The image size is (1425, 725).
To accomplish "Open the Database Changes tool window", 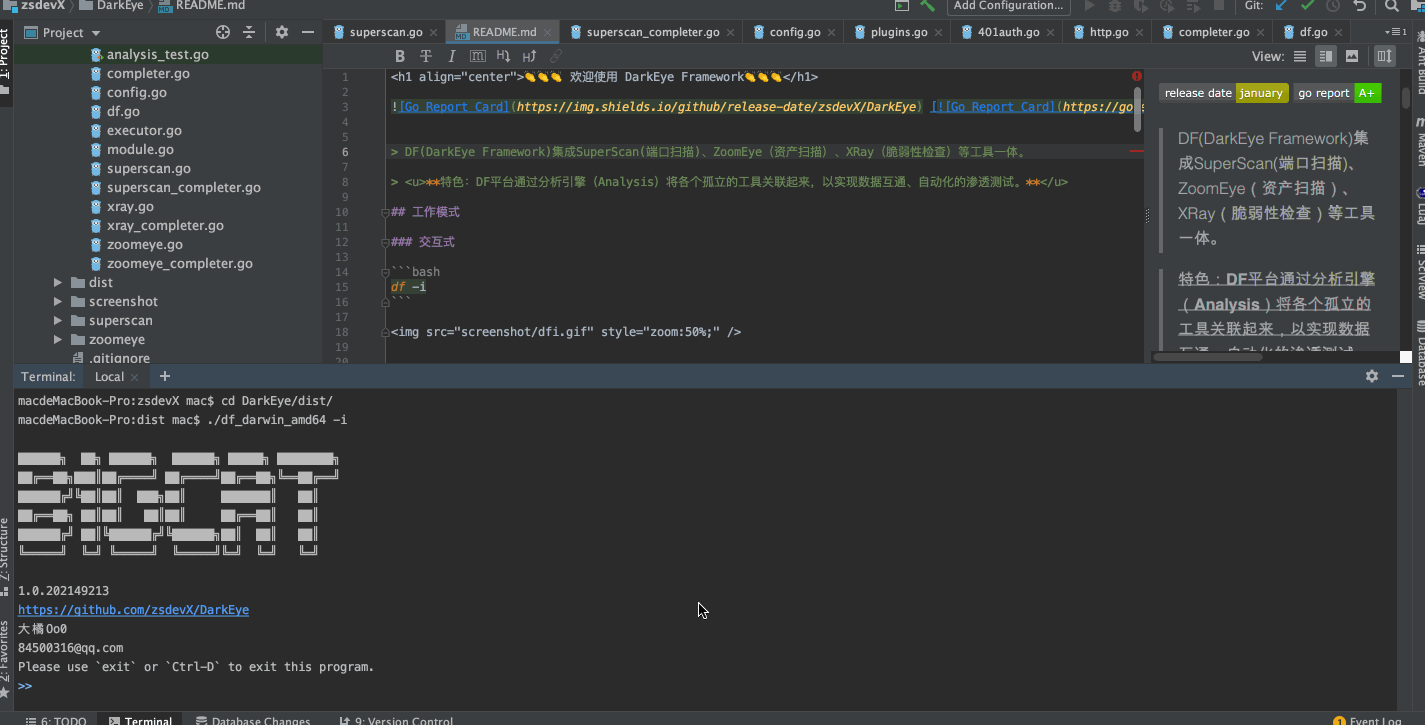I will 253,720.
